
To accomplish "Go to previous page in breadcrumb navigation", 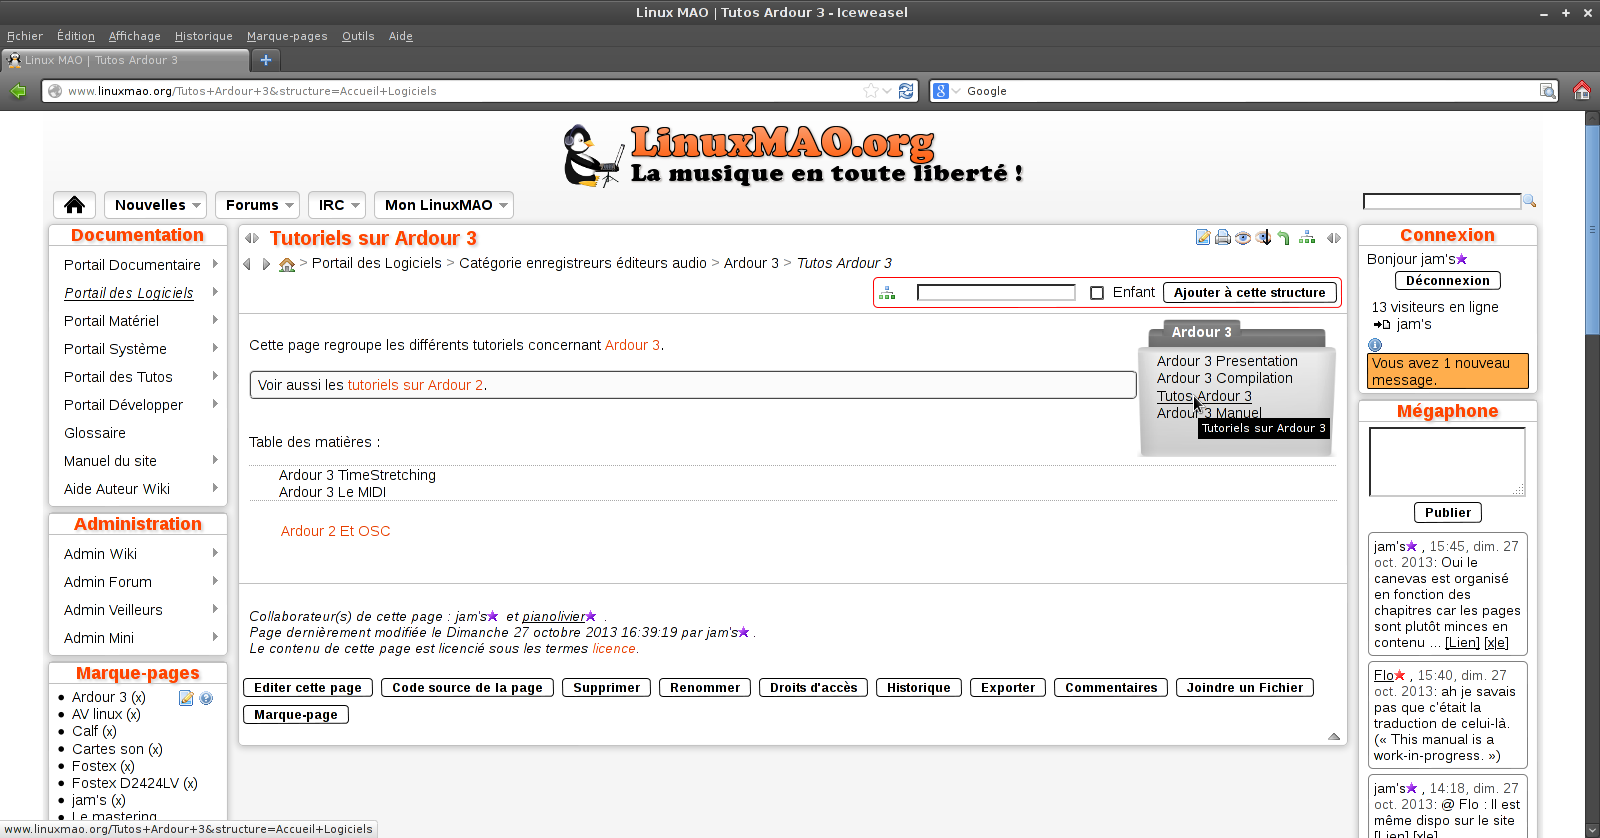I will [247, 264].
